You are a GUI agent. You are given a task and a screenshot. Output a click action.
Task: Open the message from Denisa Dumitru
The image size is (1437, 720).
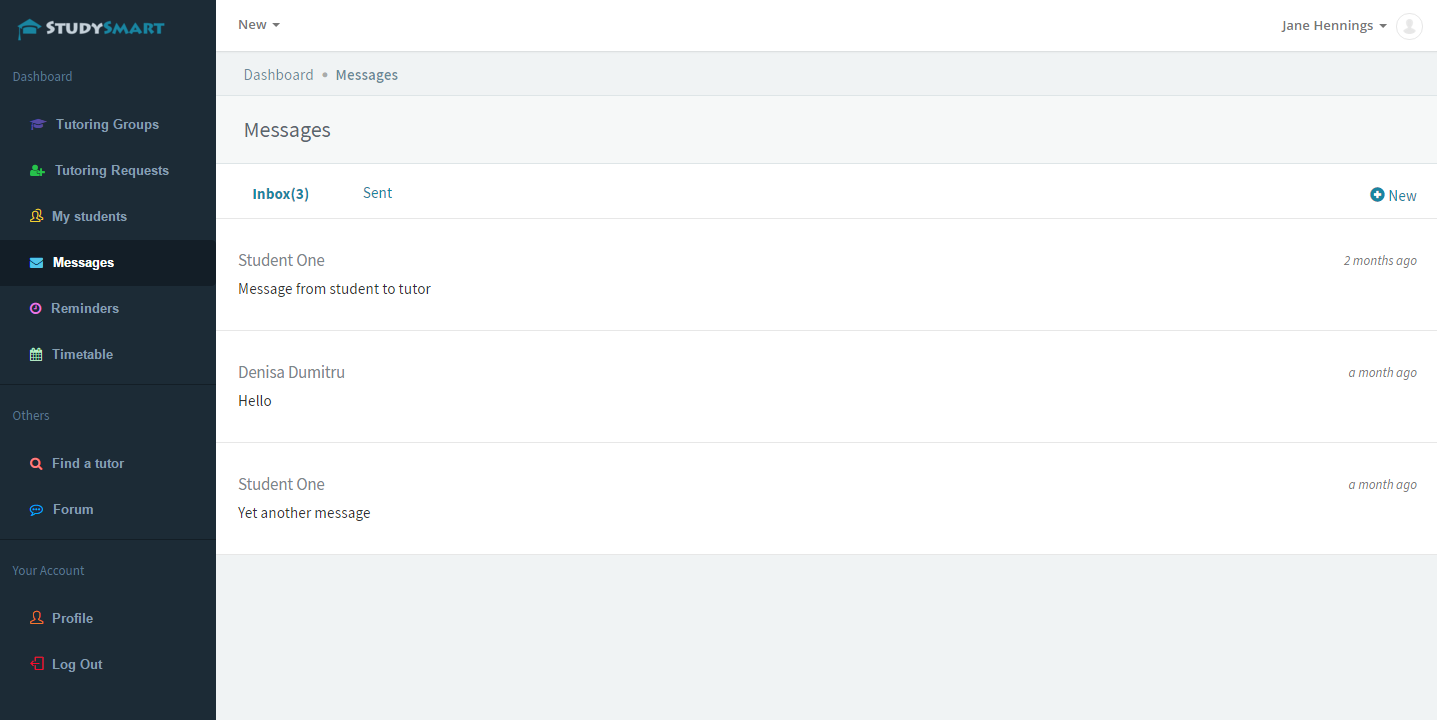pyautogui.click(x=291, y=371)
